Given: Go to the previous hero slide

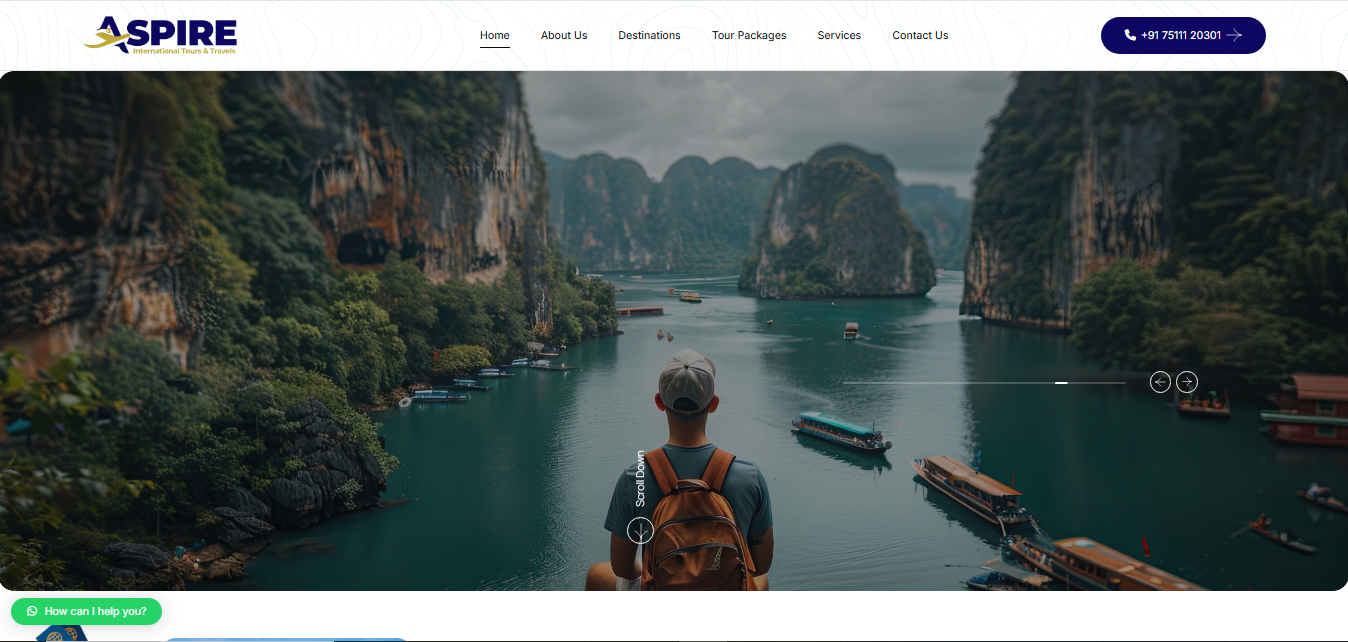Looking at the screenshot, I should 1160,382.
